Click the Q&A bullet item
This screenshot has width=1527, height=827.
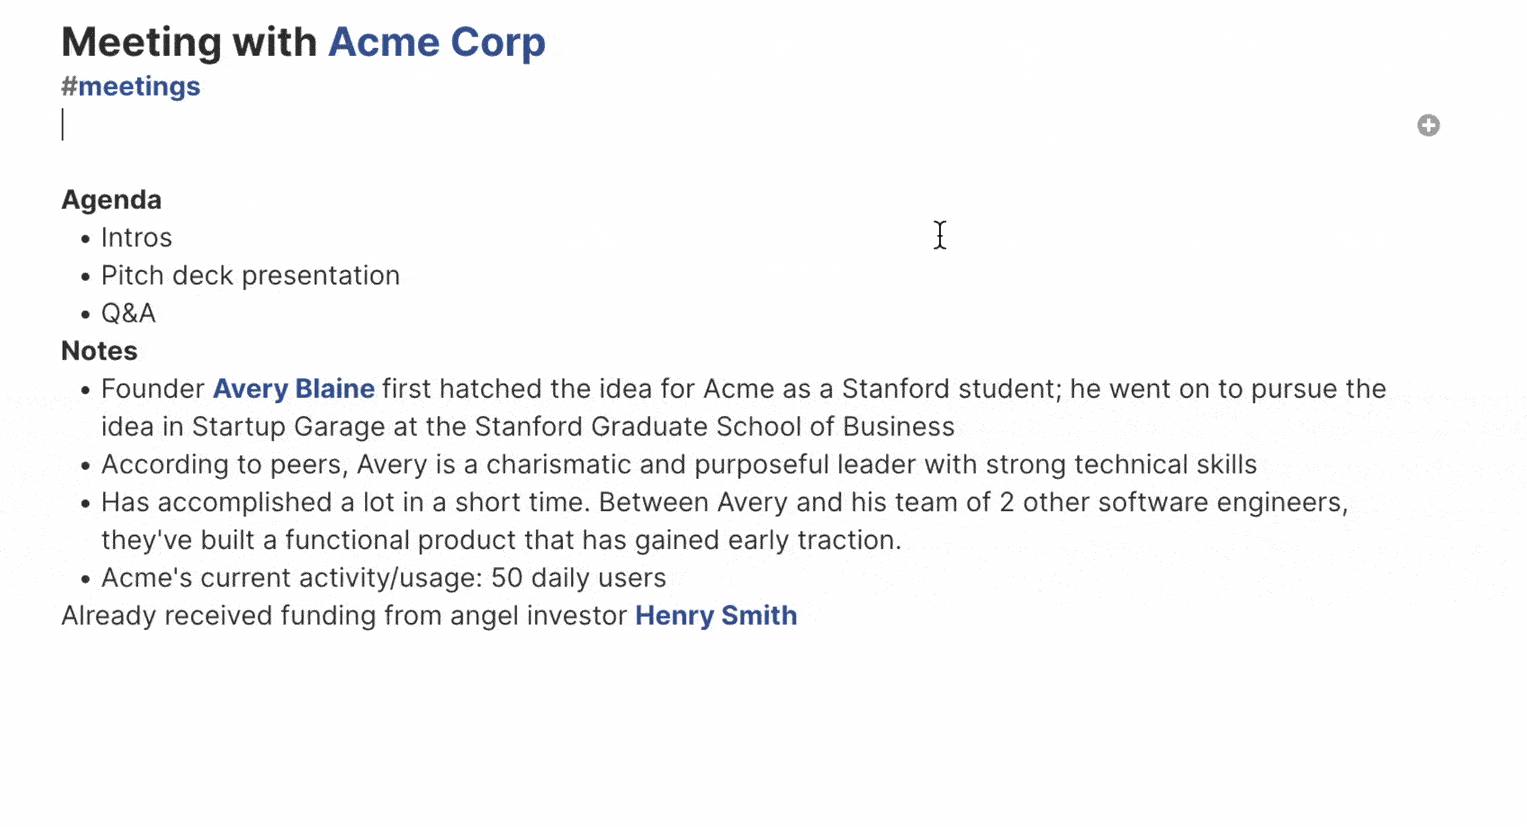click(128, 313)
